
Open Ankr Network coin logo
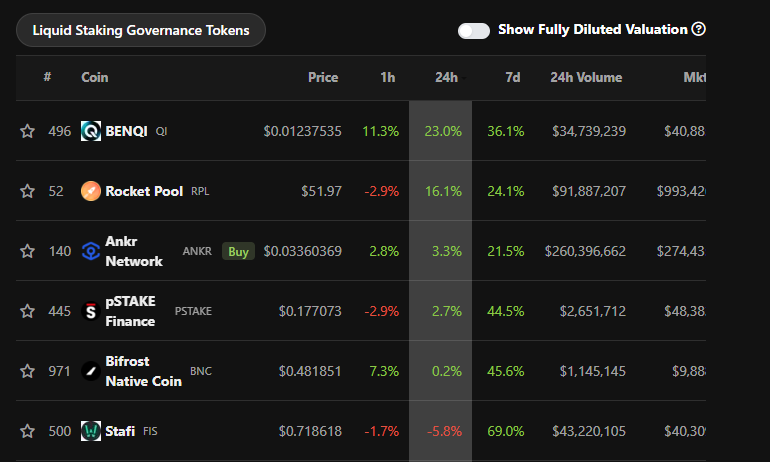tap(91, 251)
